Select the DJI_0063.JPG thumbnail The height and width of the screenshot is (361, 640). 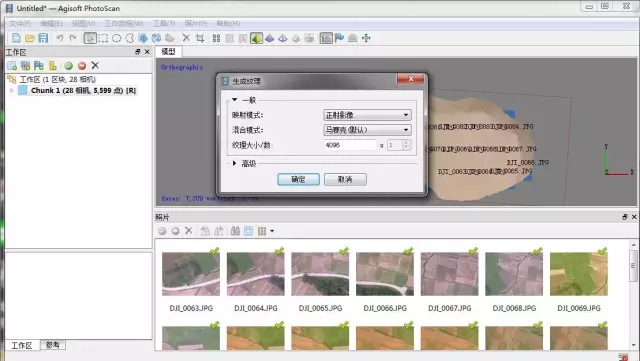191,274
